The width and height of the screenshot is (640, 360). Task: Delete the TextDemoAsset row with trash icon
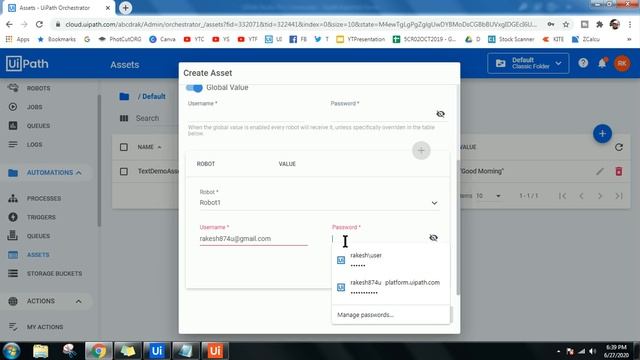(x=619, y=171)
